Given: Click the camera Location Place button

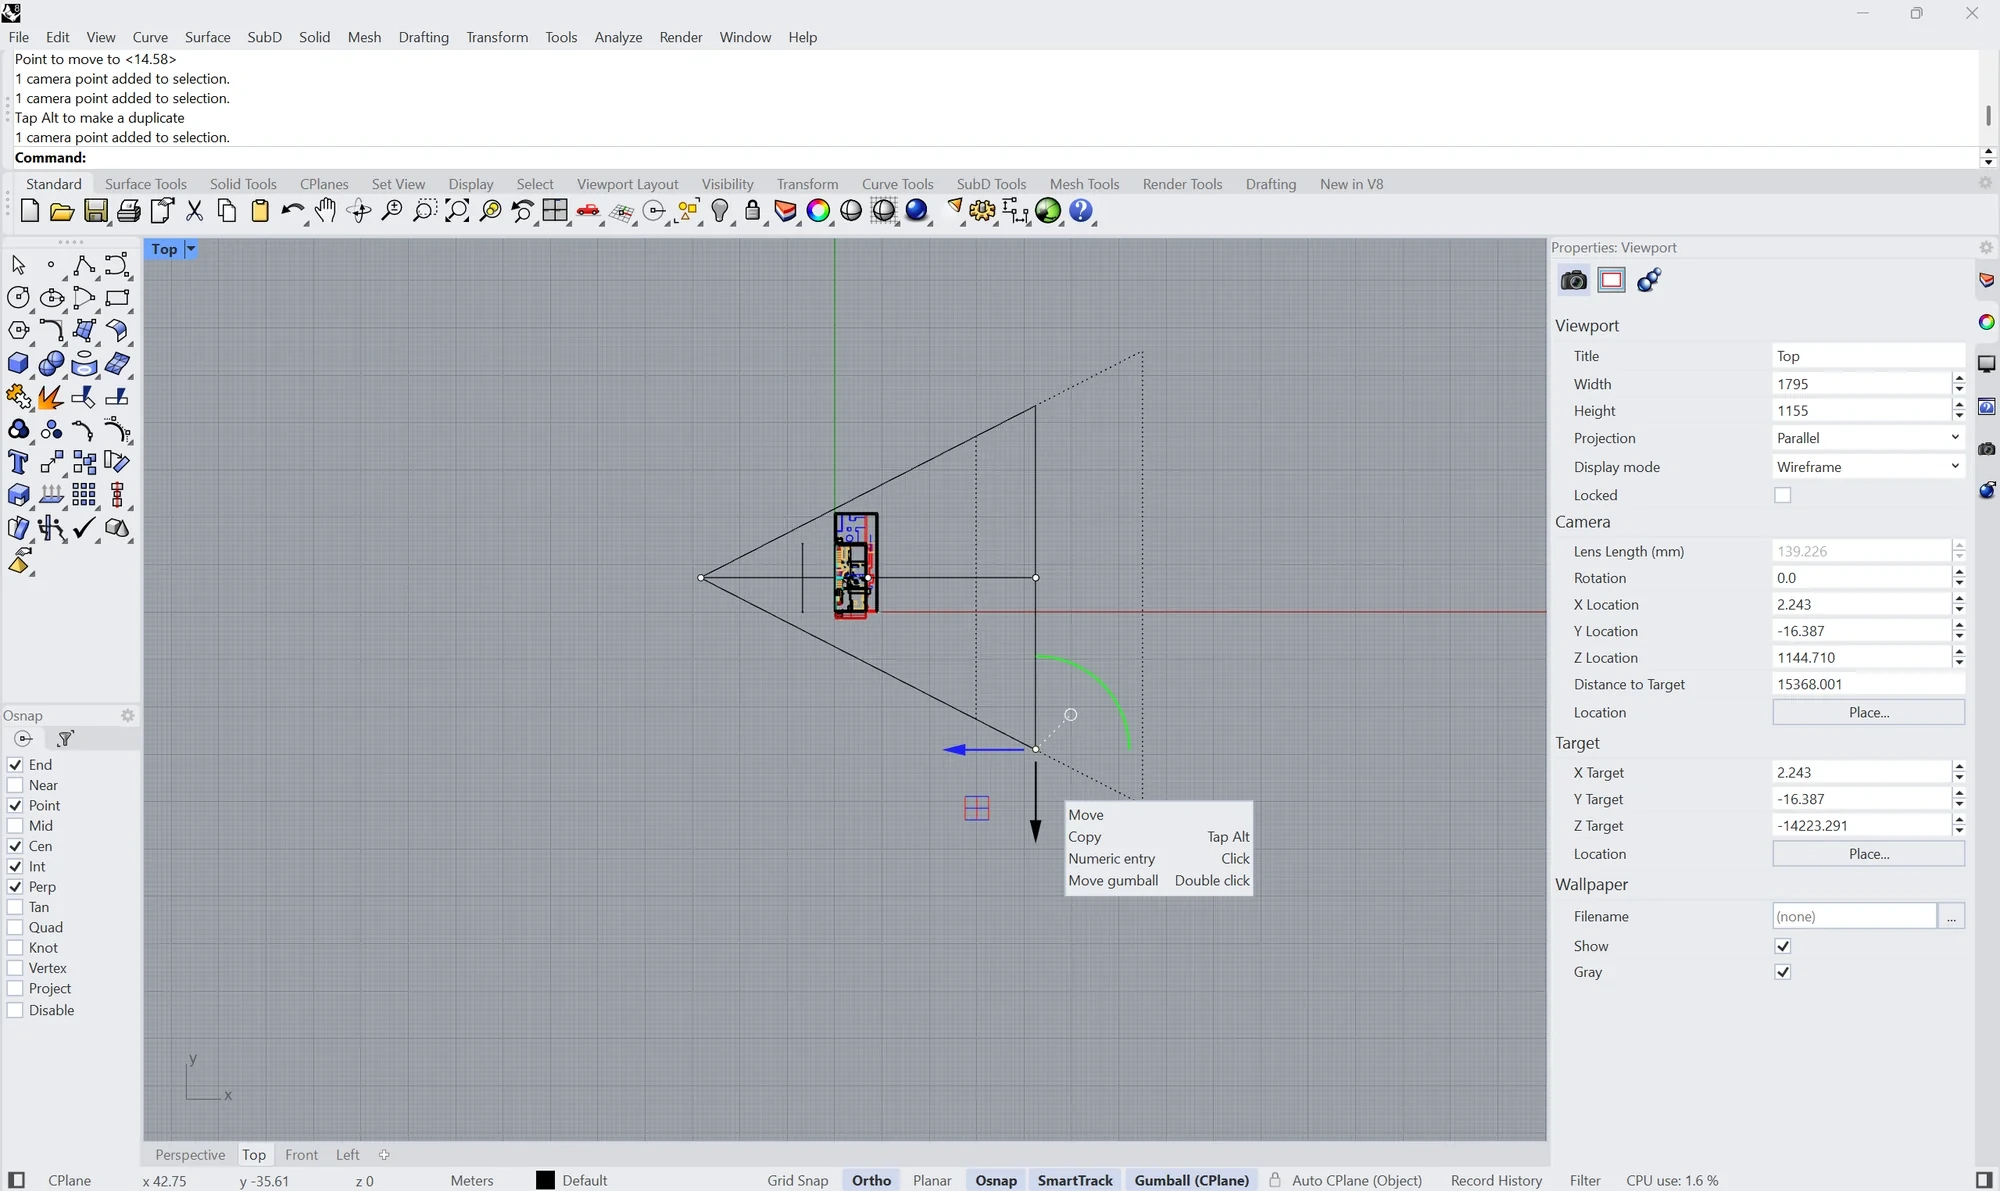Looking at the screenshot, I should 1868,712.
